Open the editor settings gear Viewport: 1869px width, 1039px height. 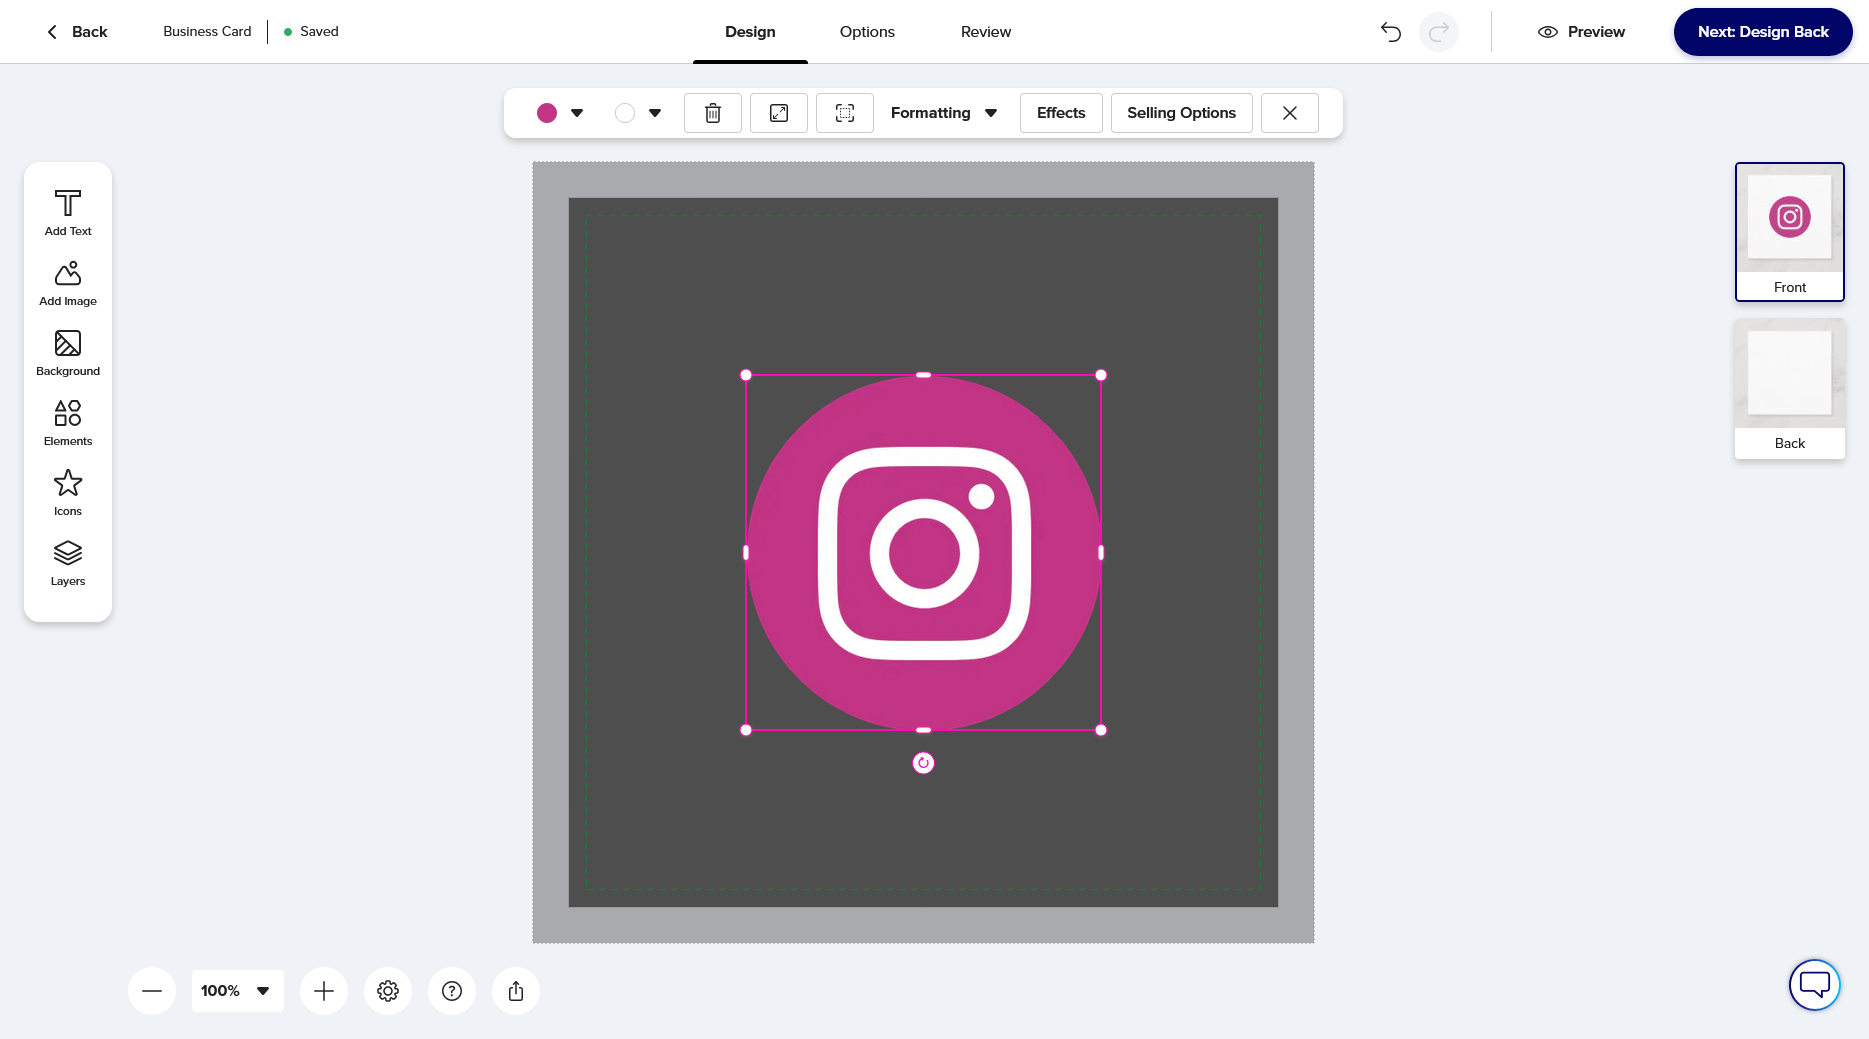tap(388, 991)
